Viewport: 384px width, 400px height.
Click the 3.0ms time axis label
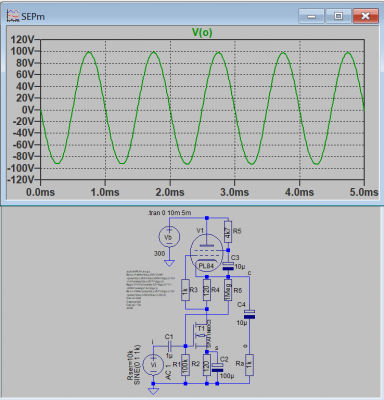pyautogui.click(x=235, y=192)
